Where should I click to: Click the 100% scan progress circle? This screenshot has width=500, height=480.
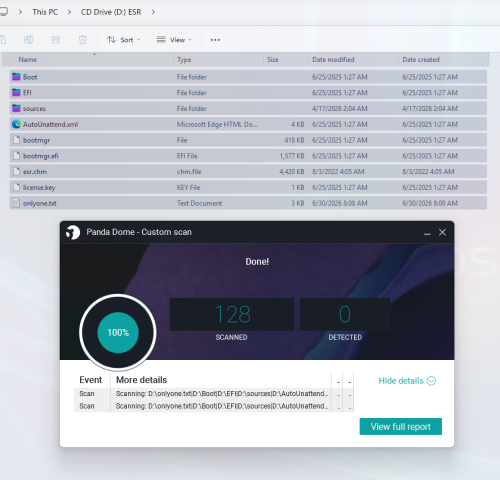[x=118, y=332]
